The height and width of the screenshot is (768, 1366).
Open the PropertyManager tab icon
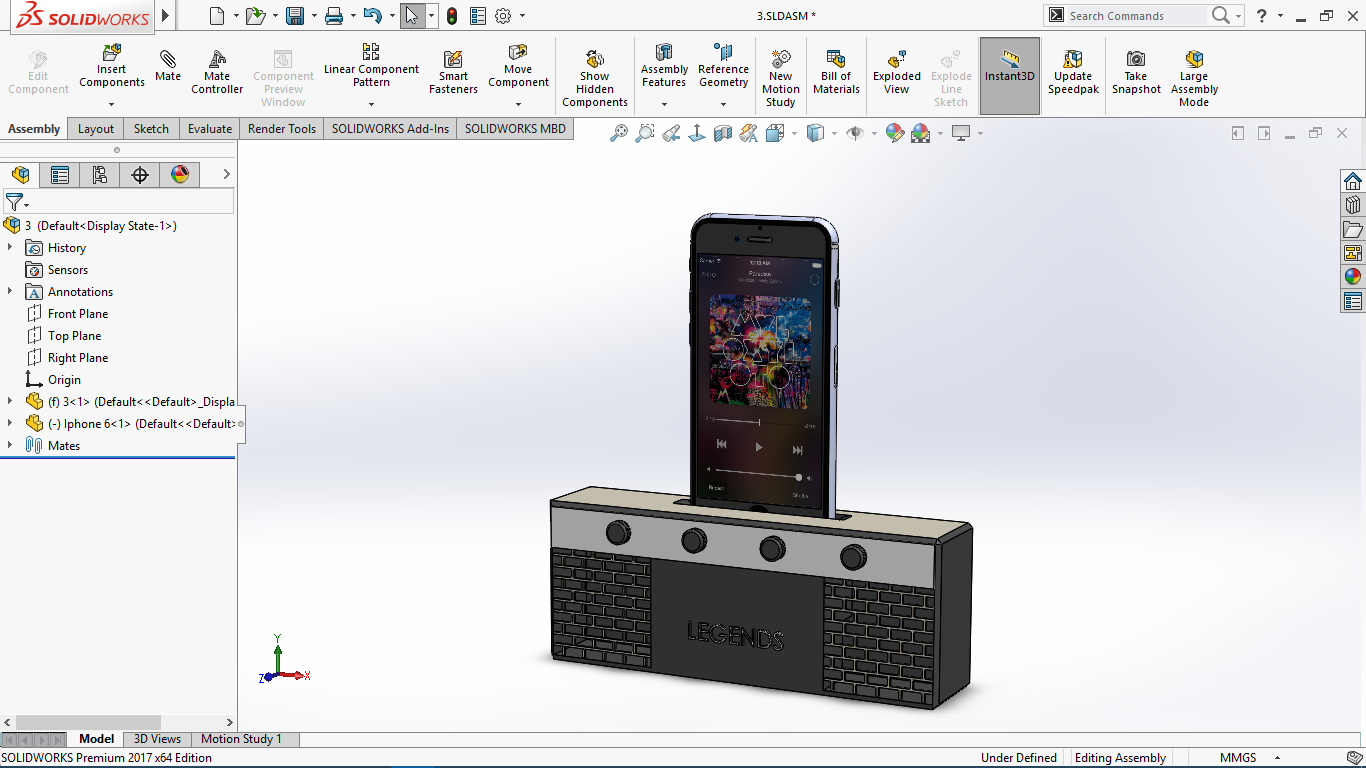60,175
